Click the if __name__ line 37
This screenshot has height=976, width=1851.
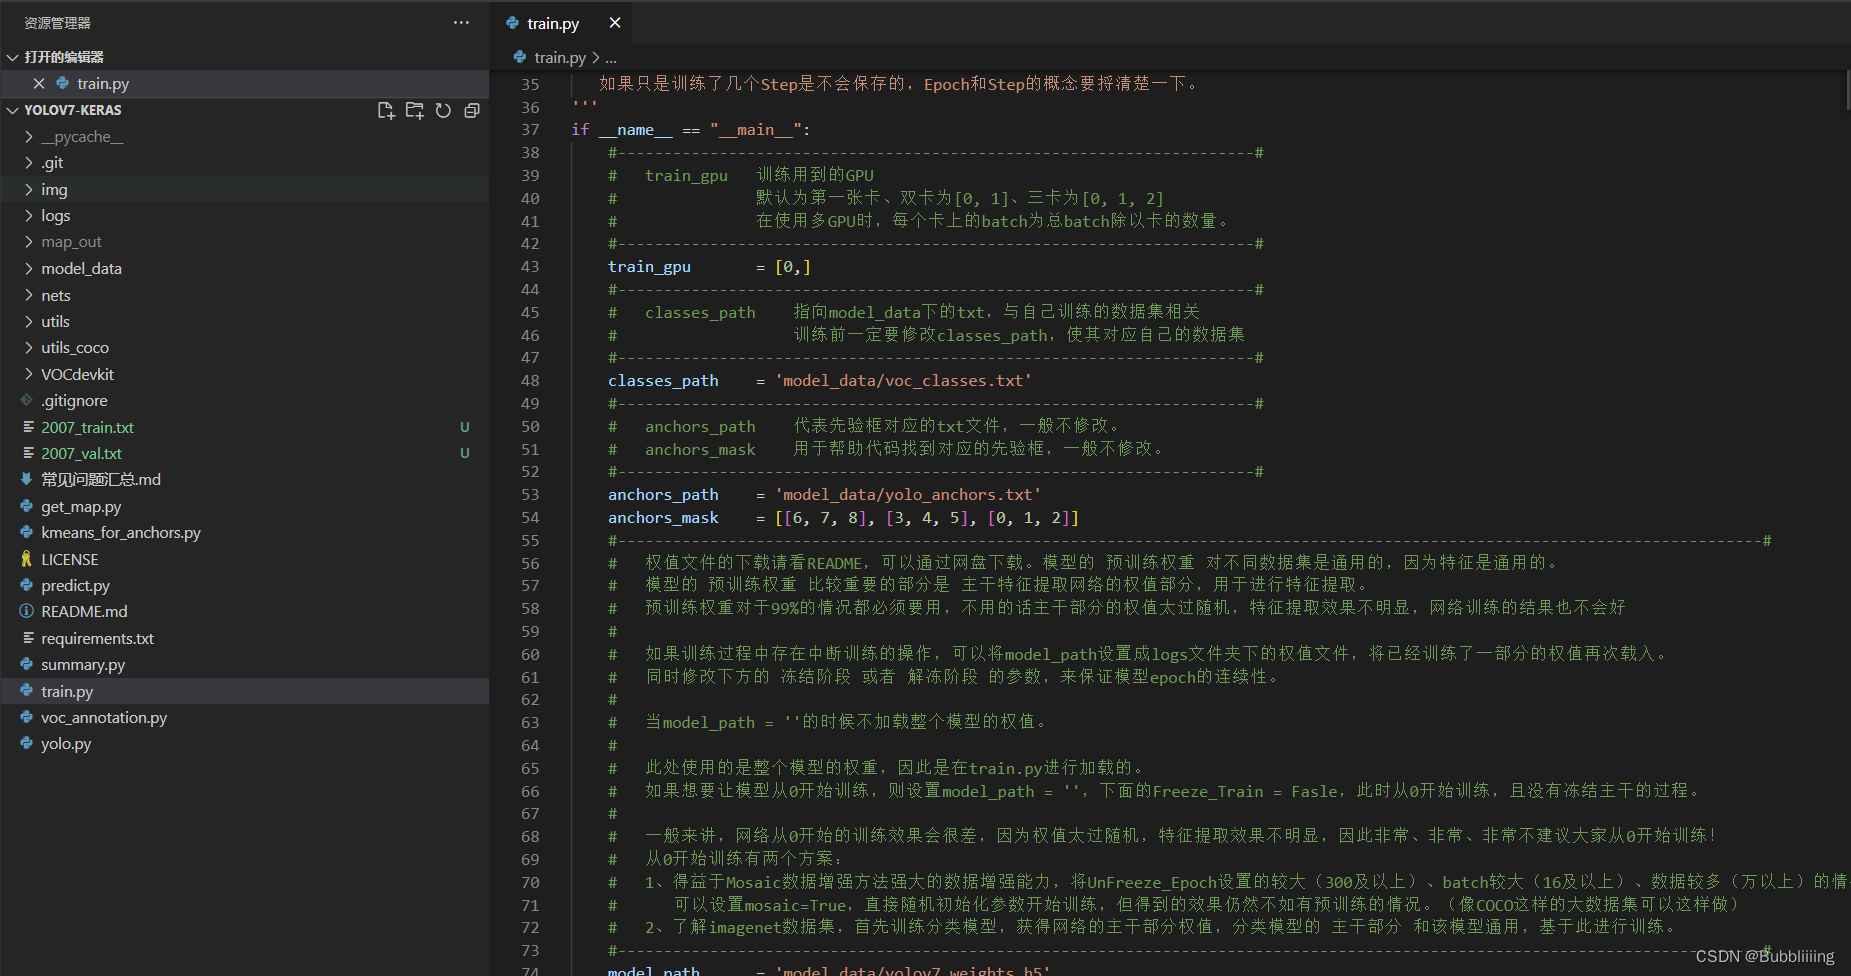[691, 130]
